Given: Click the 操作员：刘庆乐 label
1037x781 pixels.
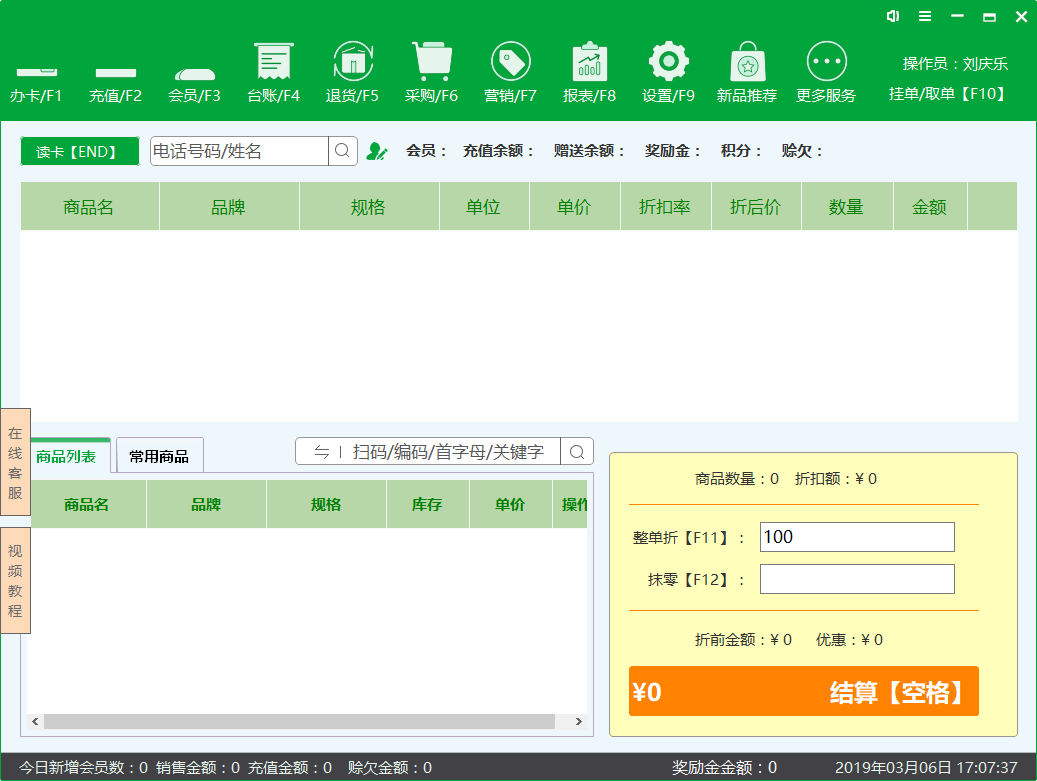Looking at the screenshot, I should (x=955, y=63).
